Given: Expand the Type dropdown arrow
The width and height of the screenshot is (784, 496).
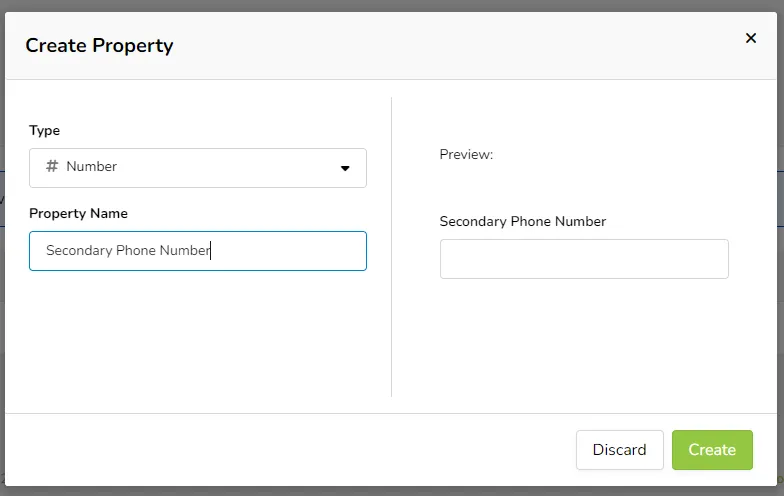Looking at the screenshot, I should tap(345, 168).
